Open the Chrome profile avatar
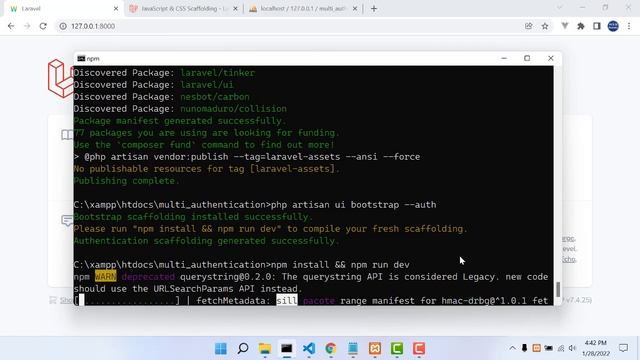The height and width of the screenshot is (360, 640). coord(613,26)
